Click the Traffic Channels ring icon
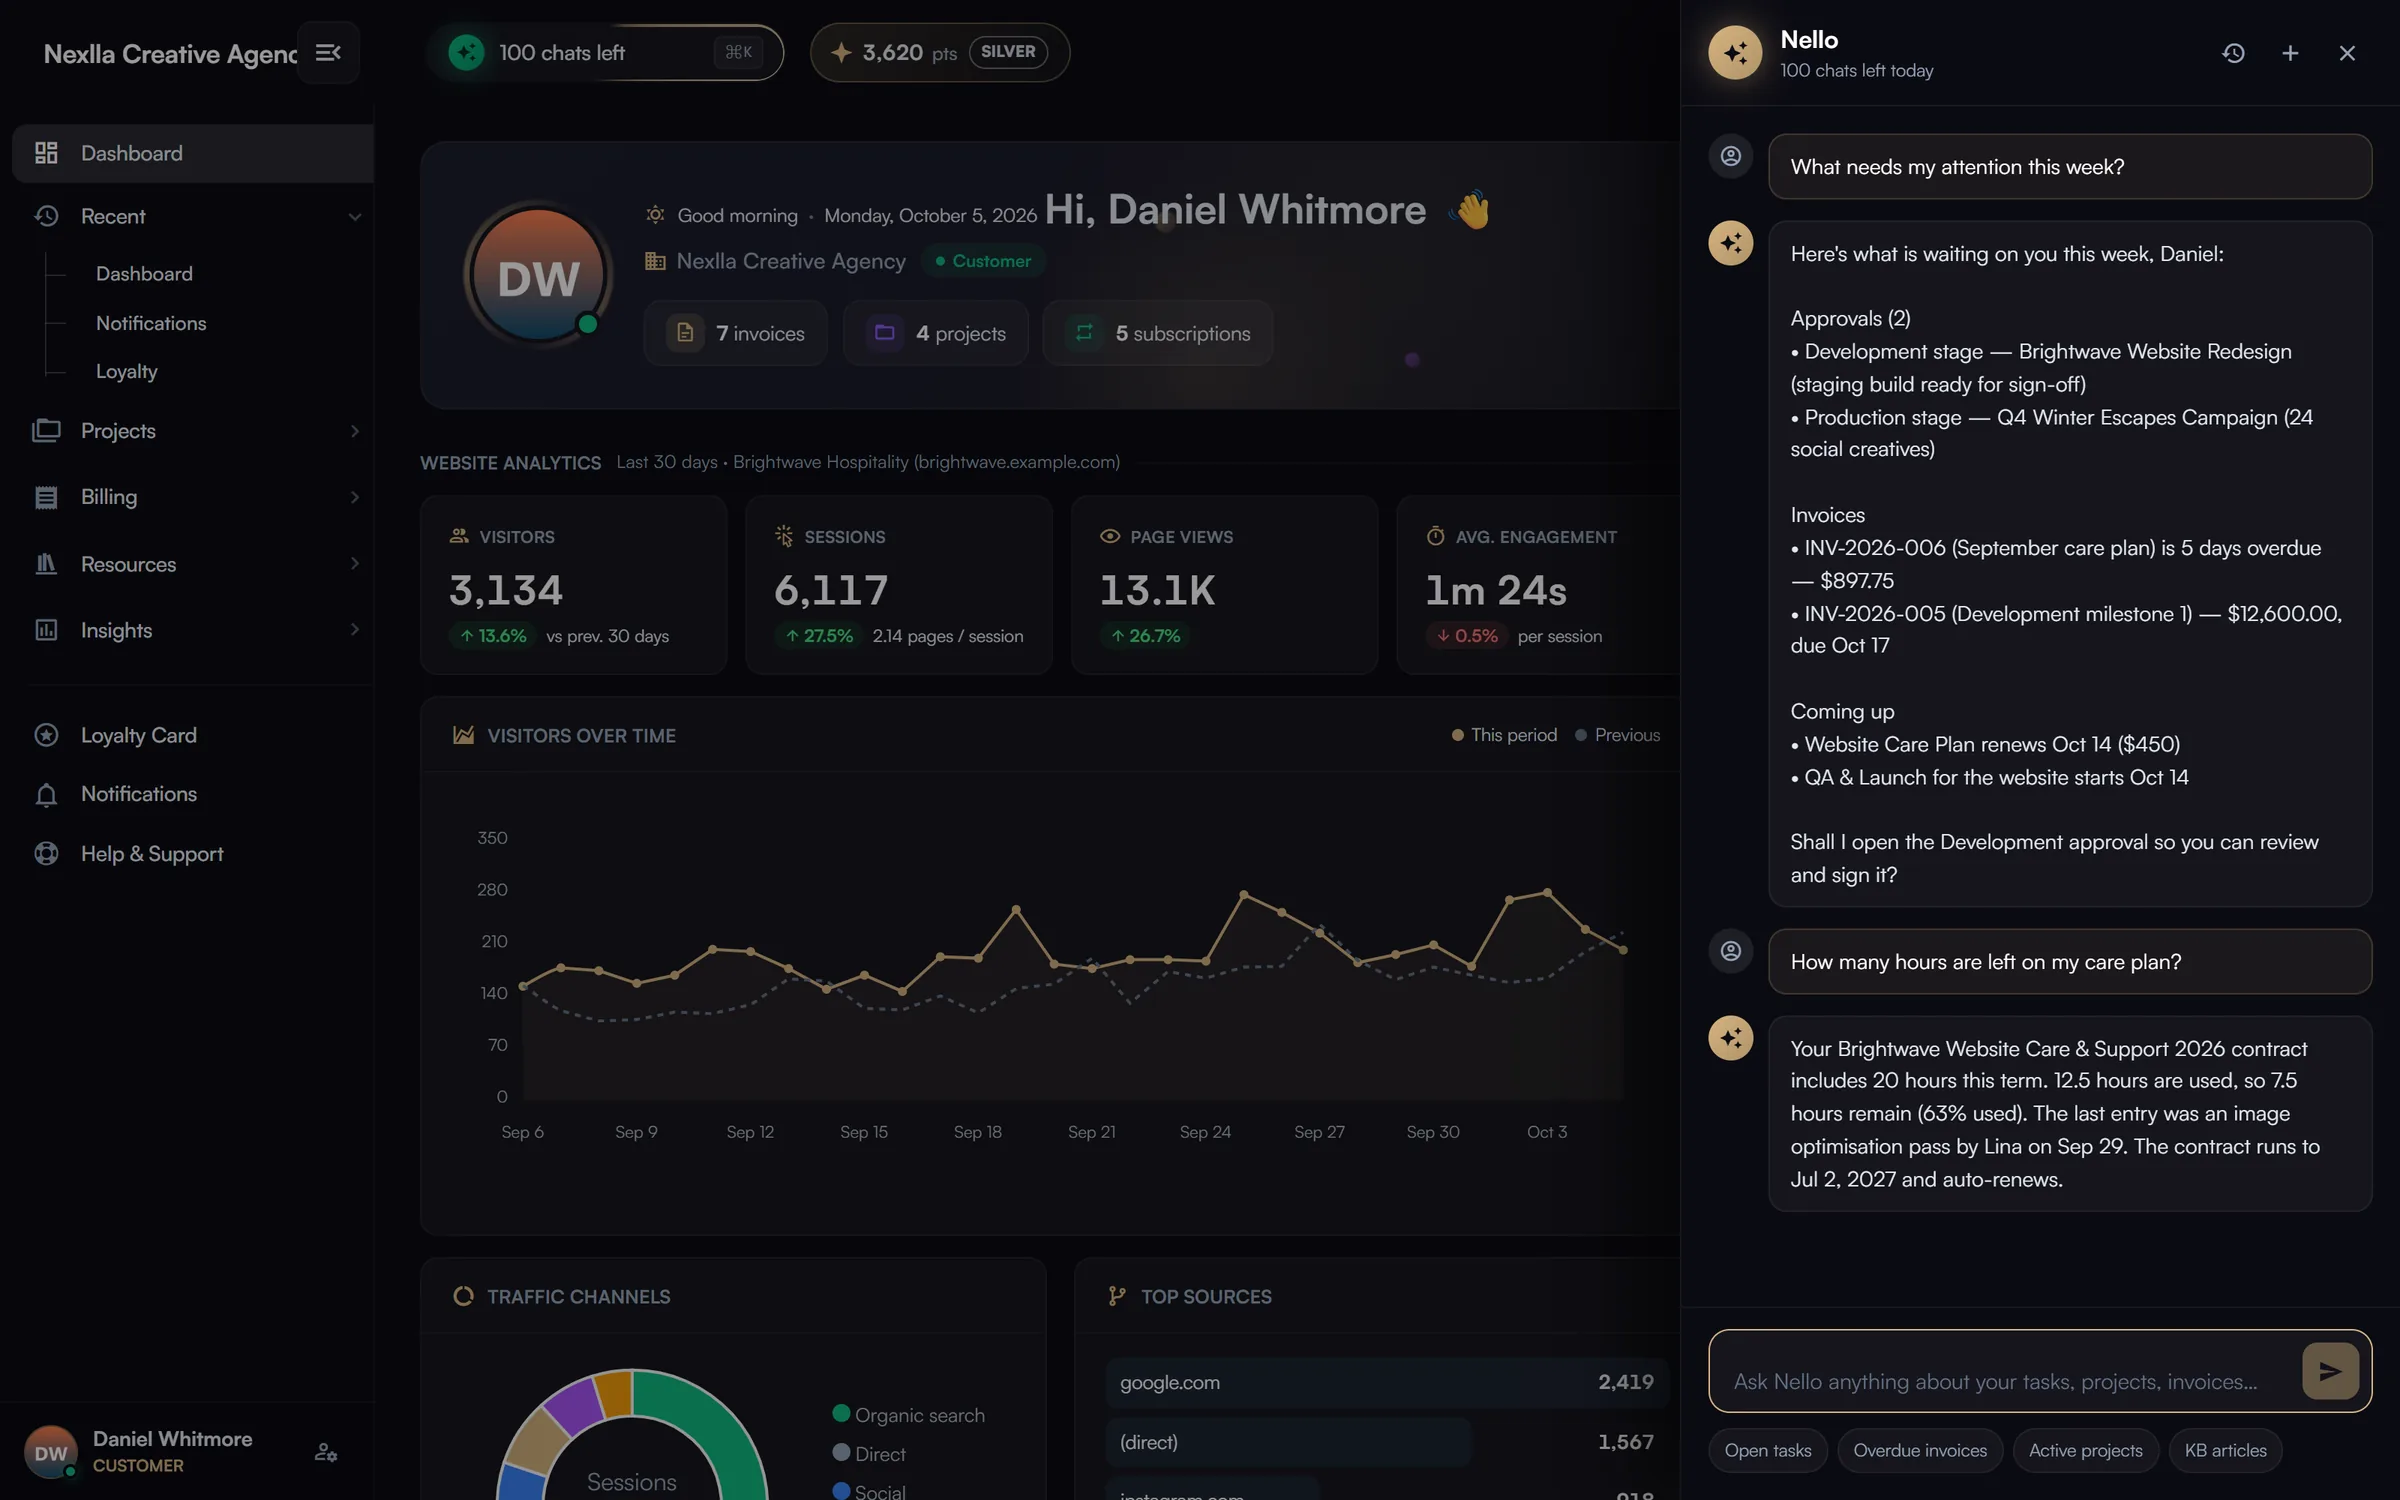Viewport: 2400px width, 1500px height. [463, 1296]
